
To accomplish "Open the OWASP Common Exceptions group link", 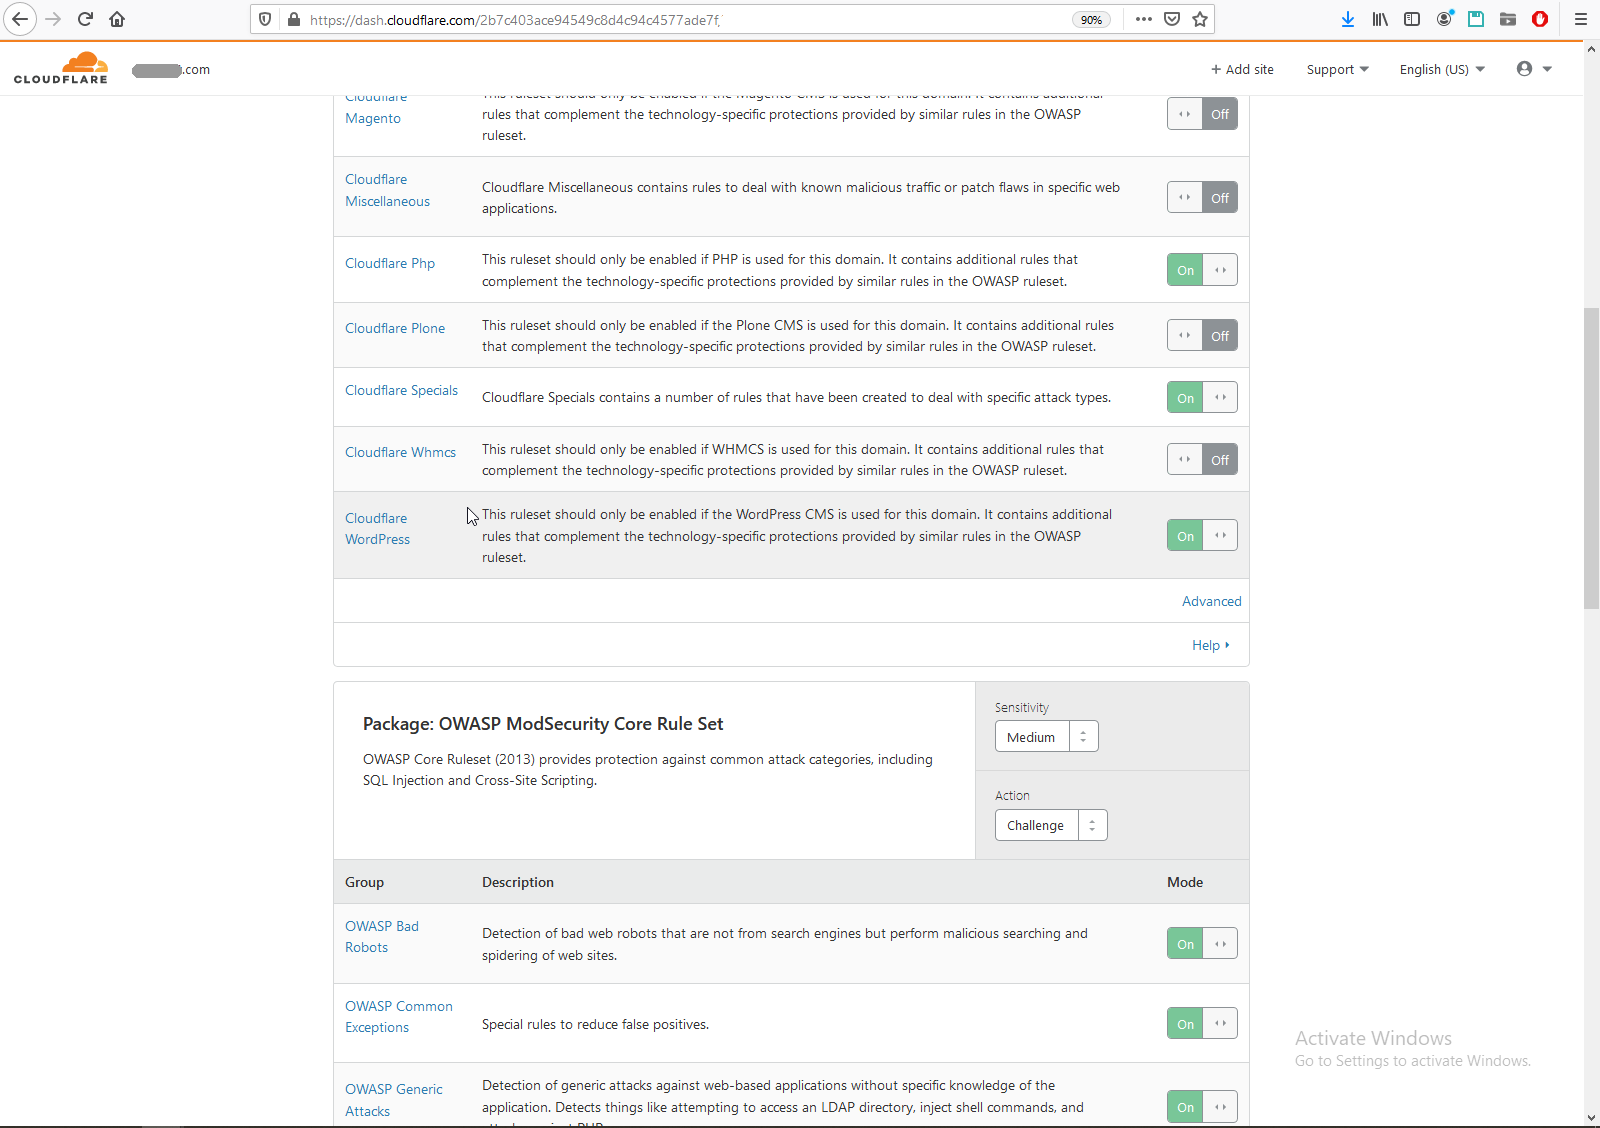I will [x=399, y=1017].
